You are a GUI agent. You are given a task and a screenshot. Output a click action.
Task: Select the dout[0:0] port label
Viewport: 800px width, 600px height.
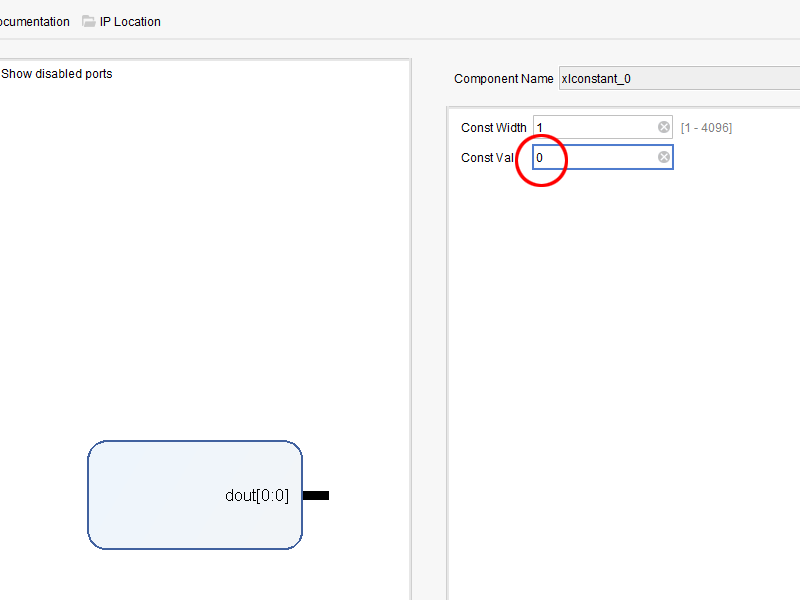point(257,495)
